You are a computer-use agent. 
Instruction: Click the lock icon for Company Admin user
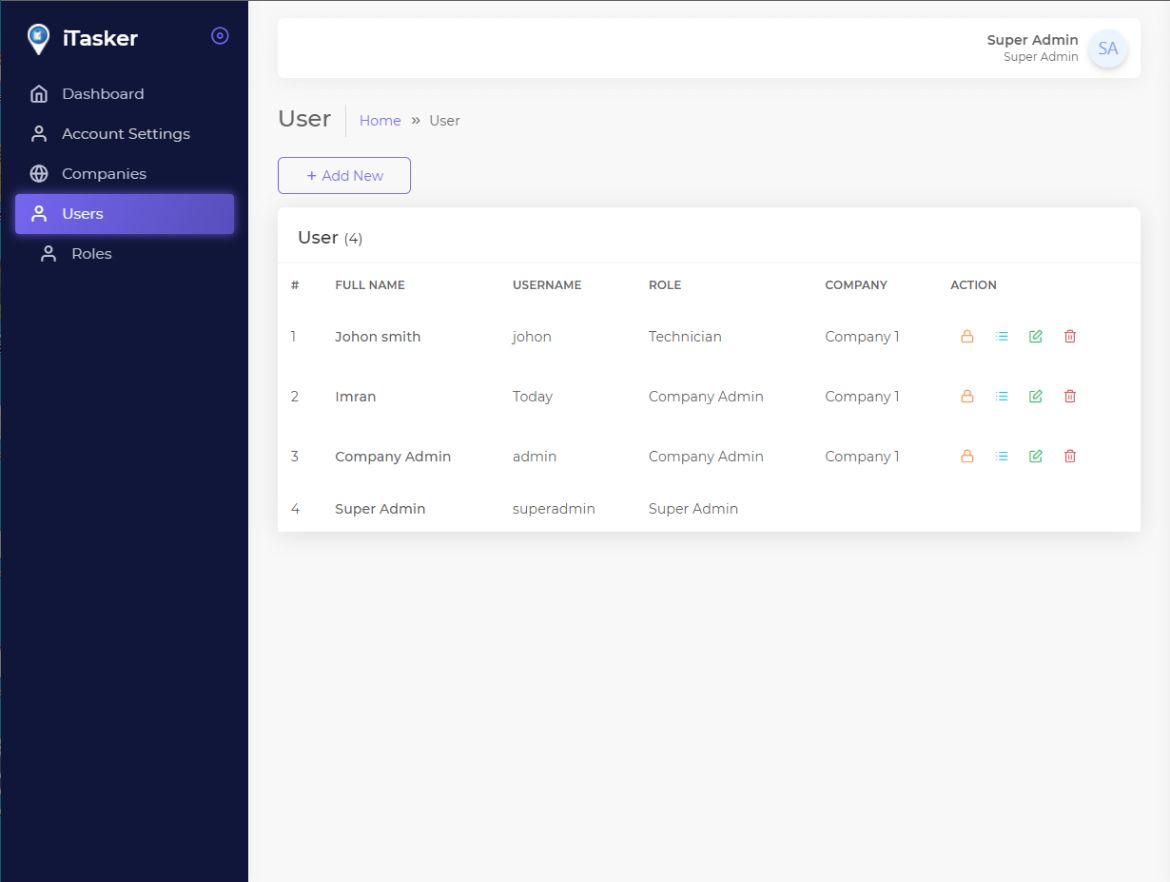[967, 457]
